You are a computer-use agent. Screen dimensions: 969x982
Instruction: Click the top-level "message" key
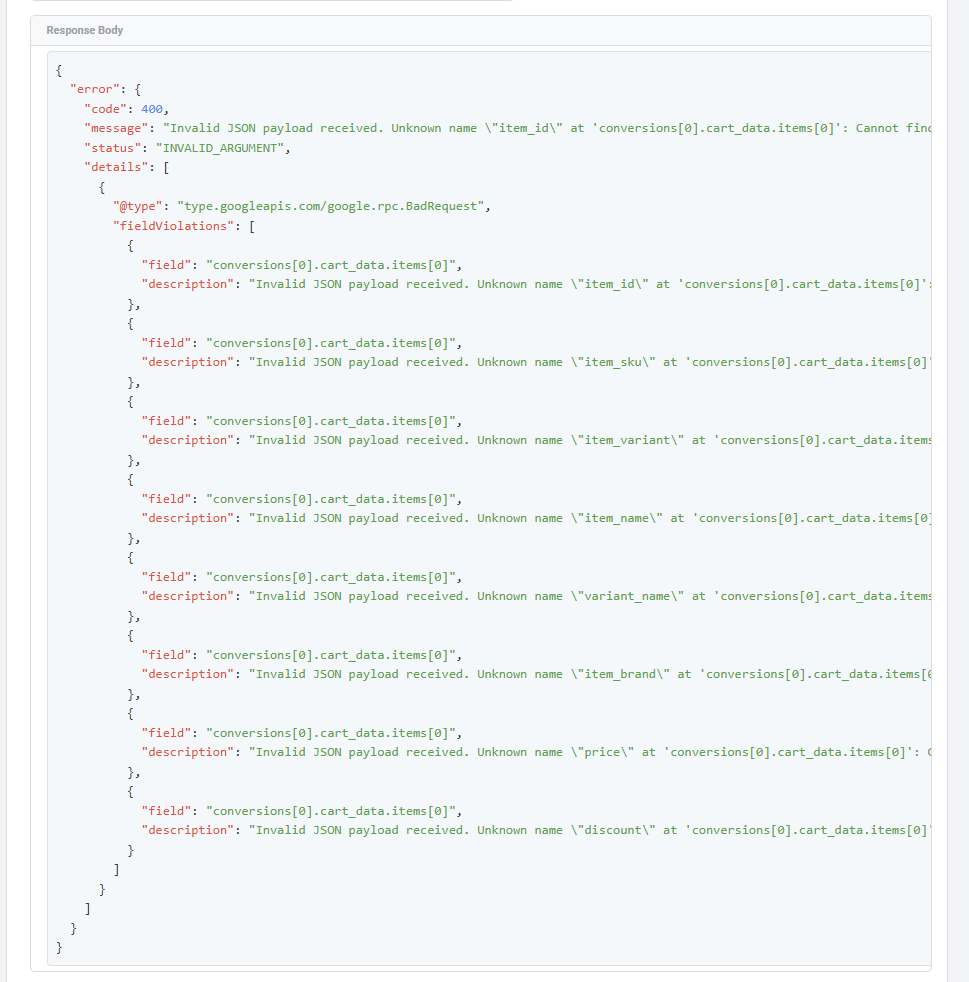click(x=116, y=128)
